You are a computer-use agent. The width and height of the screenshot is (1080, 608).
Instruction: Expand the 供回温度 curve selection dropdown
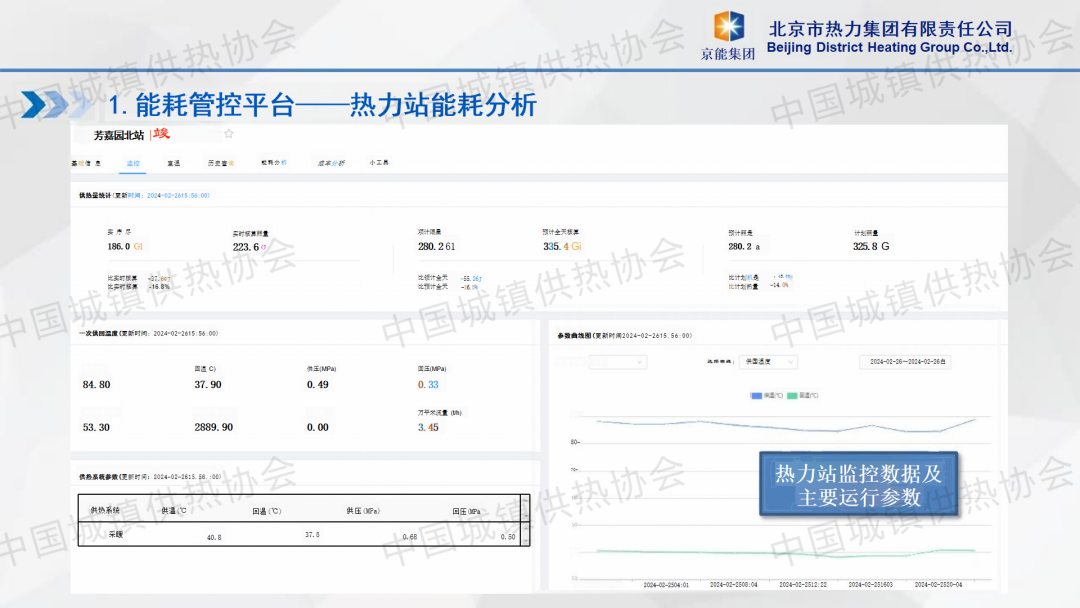tap(767, 362)
